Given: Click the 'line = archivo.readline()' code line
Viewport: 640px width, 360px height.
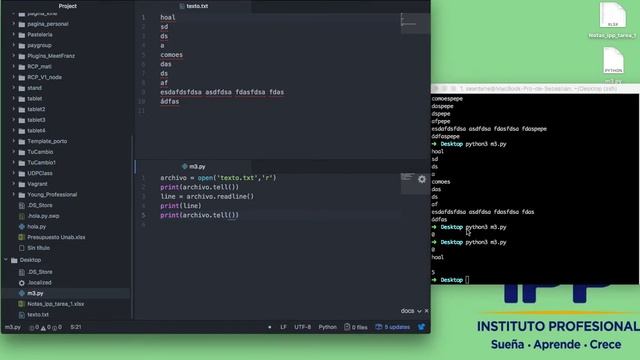Looking at the screenshot, I should click(x=207, y=196).
